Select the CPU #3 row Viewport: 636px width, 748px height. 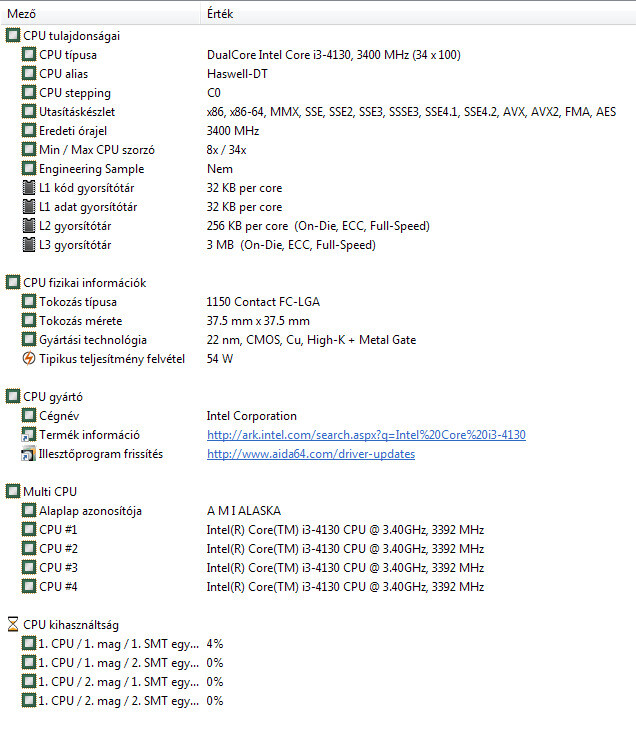[x=253, y=568]
